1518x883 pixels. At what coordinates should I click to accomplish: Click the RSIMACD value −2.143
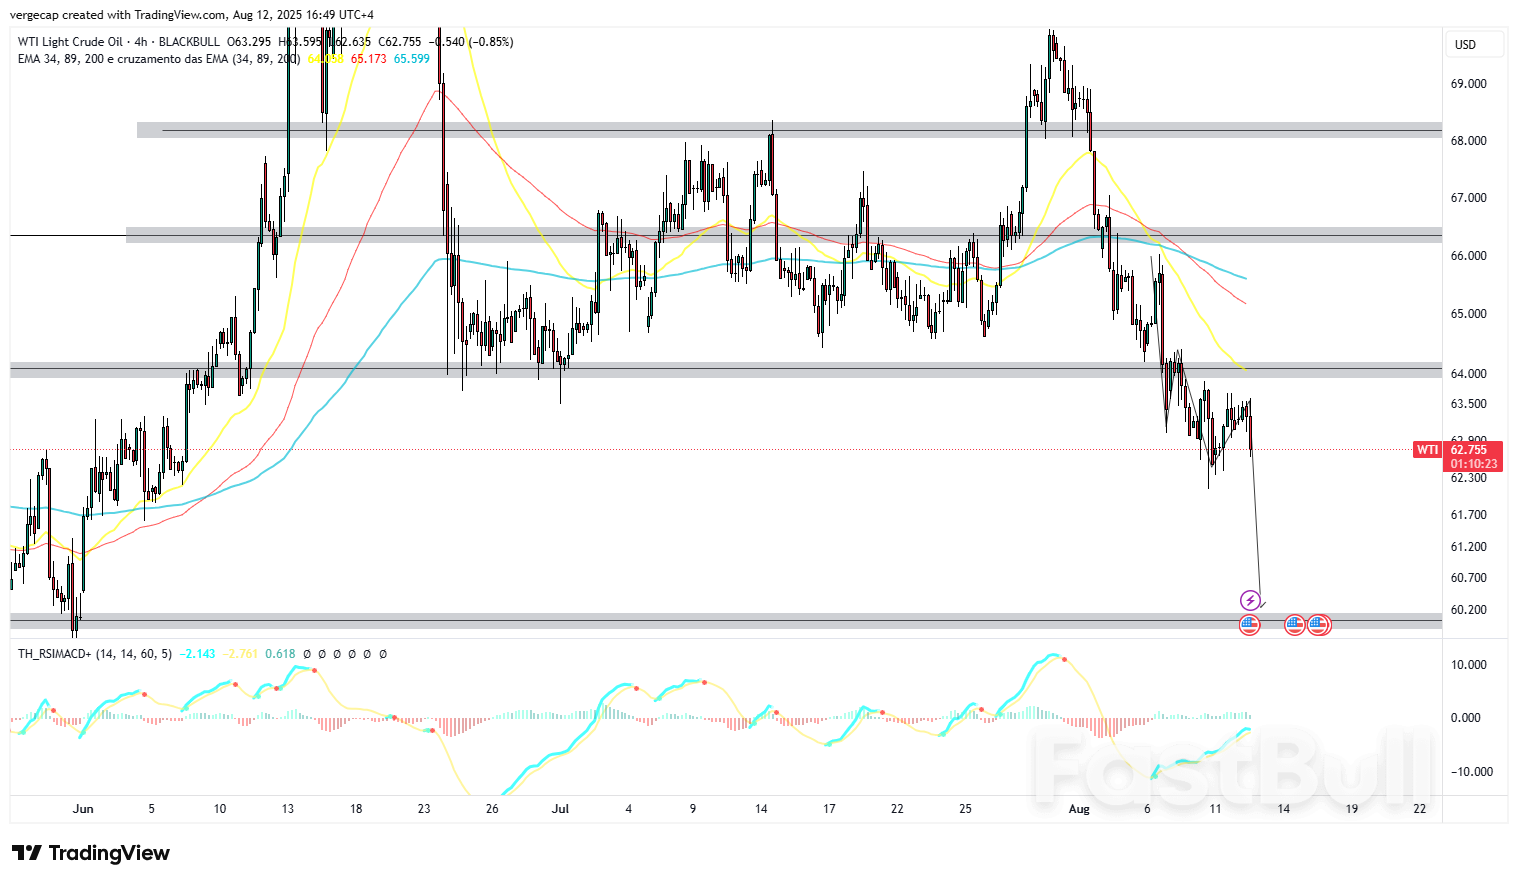[197, 654]
